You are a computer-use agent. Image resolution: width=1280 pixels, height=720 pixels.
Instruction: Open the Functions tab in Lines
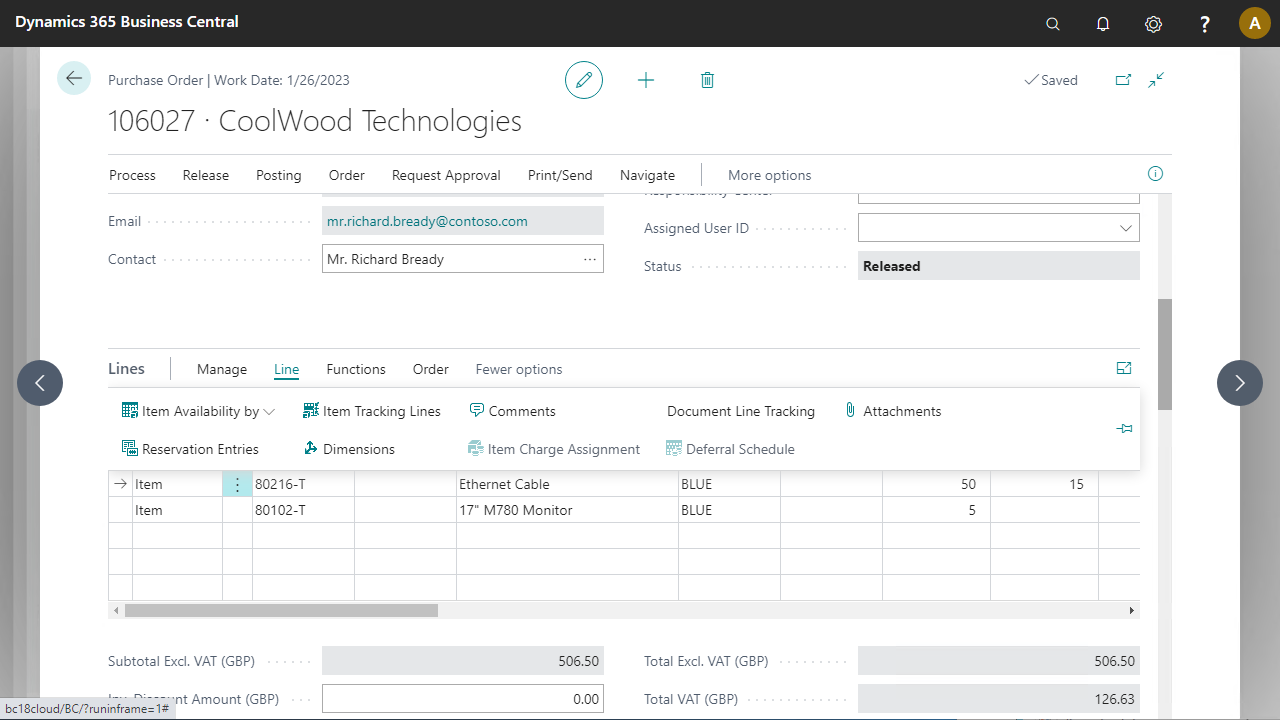point(356,369)
